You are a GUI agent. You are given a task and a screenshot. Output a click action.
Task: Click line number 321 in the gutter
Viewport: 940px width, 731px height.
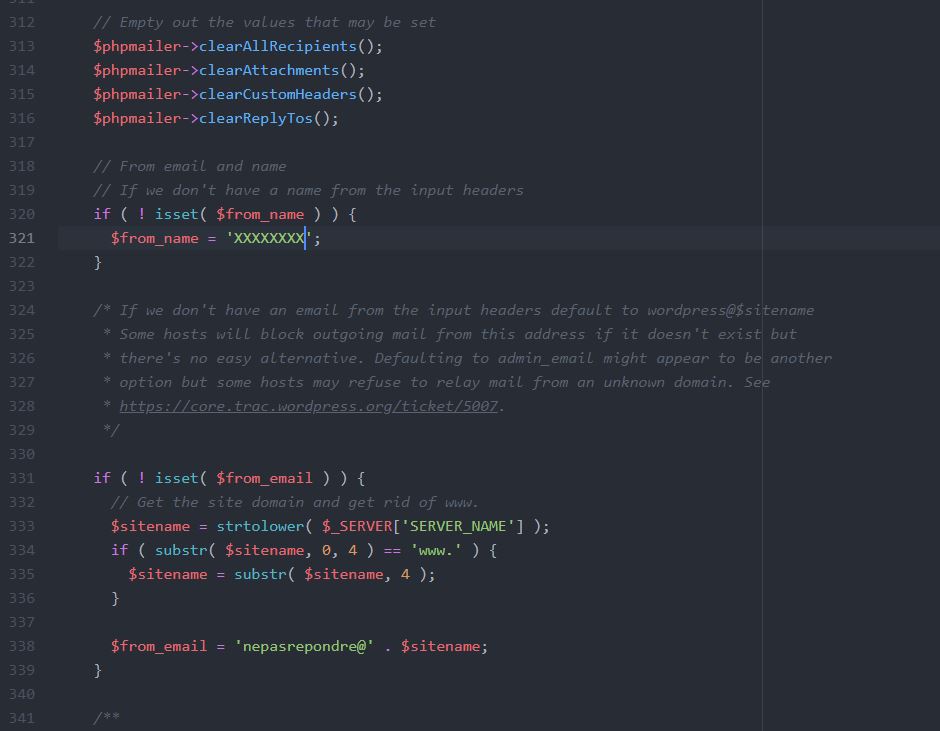tap(20, 238)
